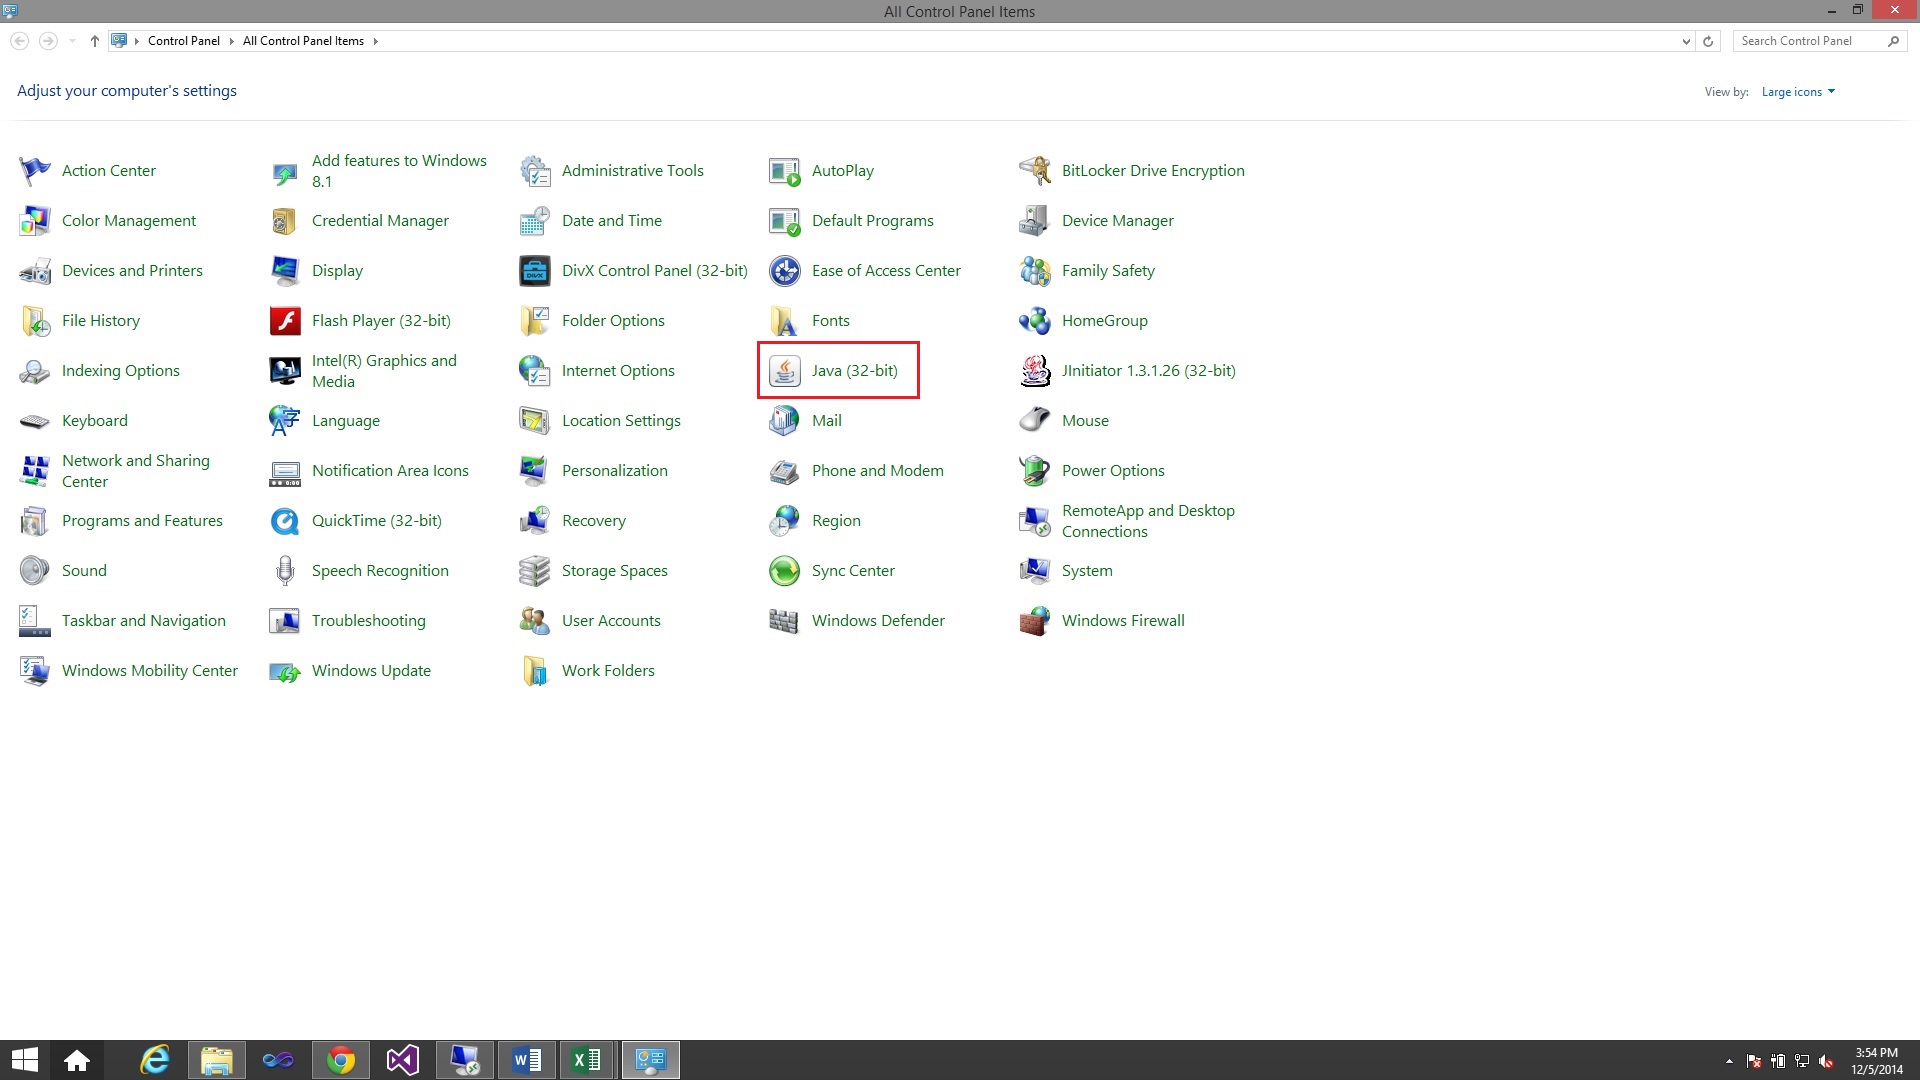Click the Search Control Panel field

point(1810,41)
